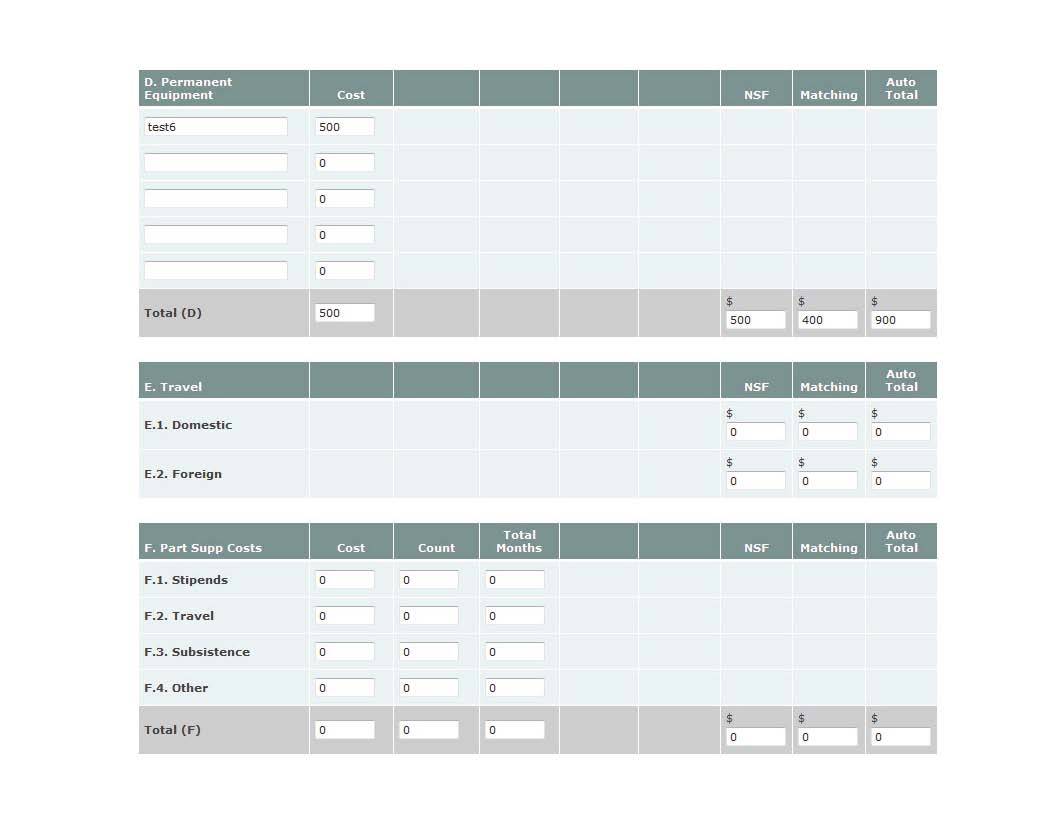Screen dimensions: 1056x816
Task: Click the E.1. Domestic label
Action: click(188, 425)
